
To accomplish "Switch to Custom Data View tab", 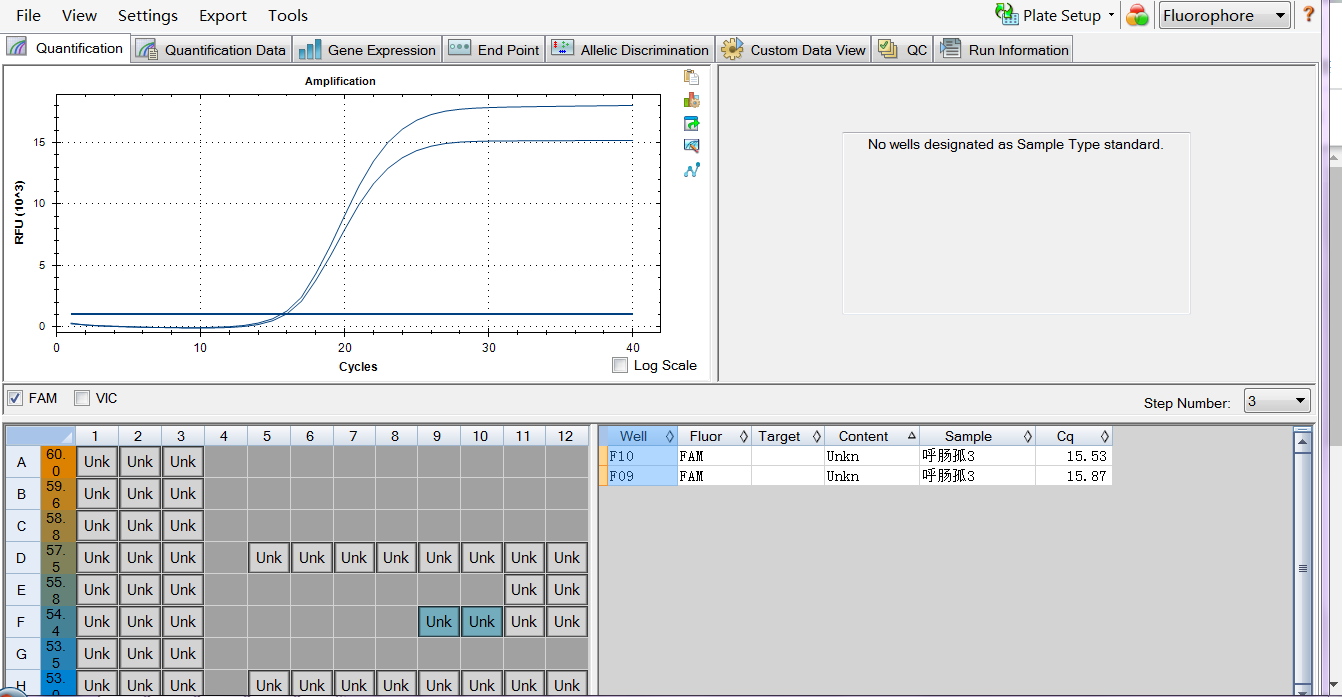I will 793,49.
